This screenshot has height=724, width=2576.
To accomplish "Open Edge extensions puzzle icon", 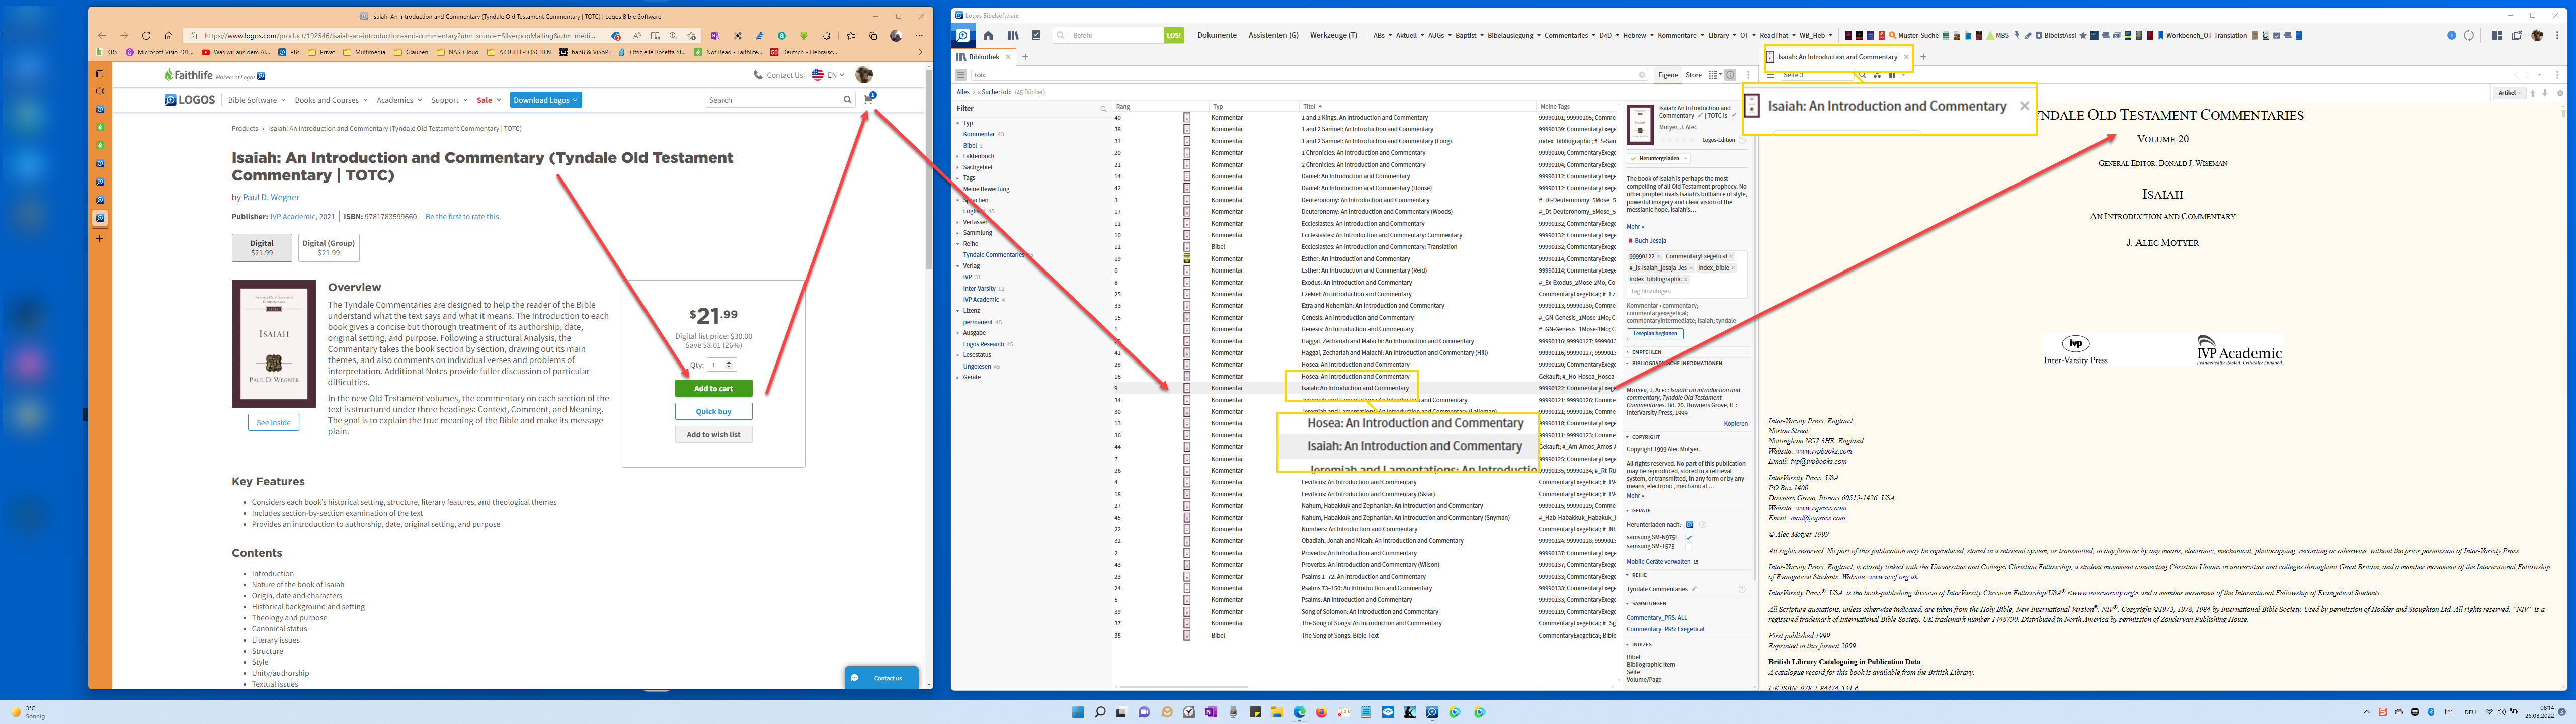I will pos(826,36).
